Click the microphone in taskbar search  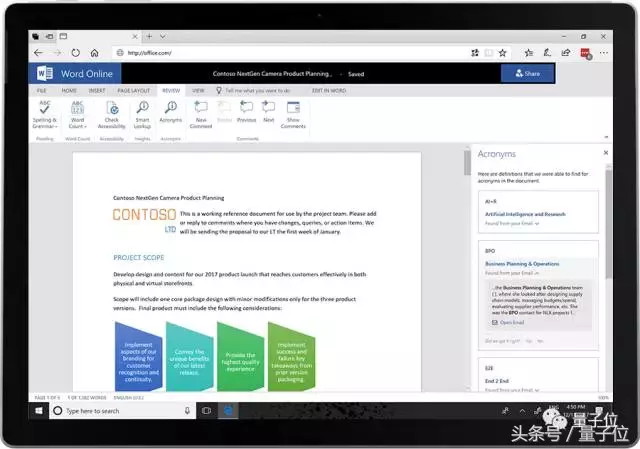tap(187, 411)
